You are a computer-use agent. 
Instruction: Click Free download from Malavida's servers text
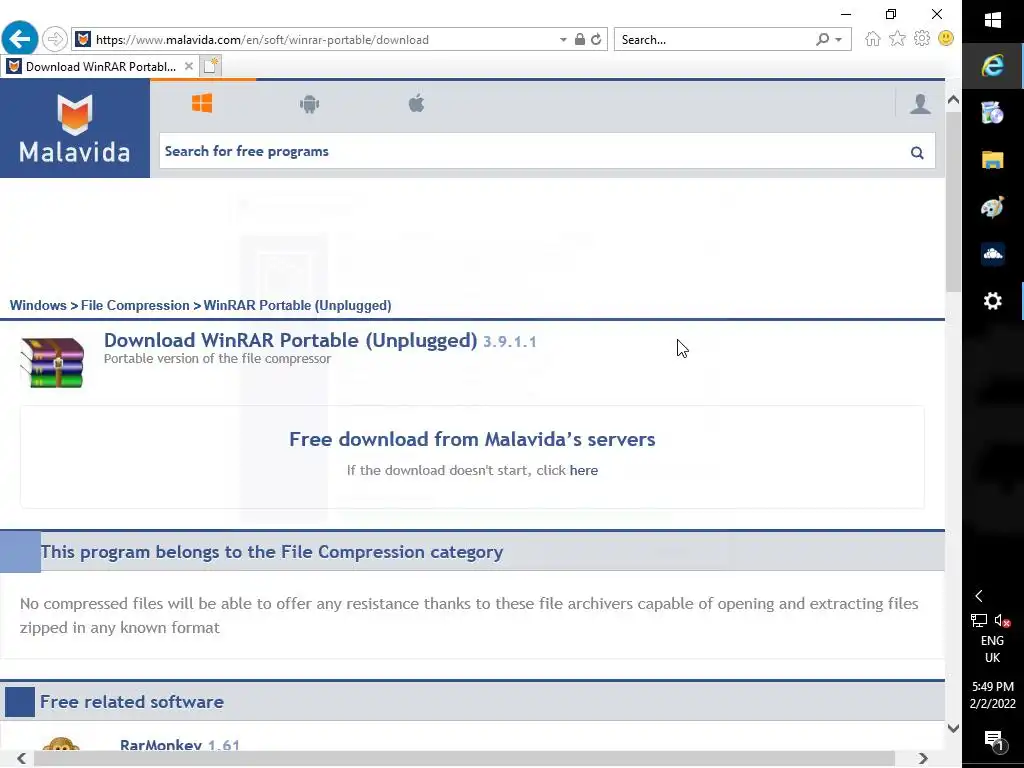point(472,439)
